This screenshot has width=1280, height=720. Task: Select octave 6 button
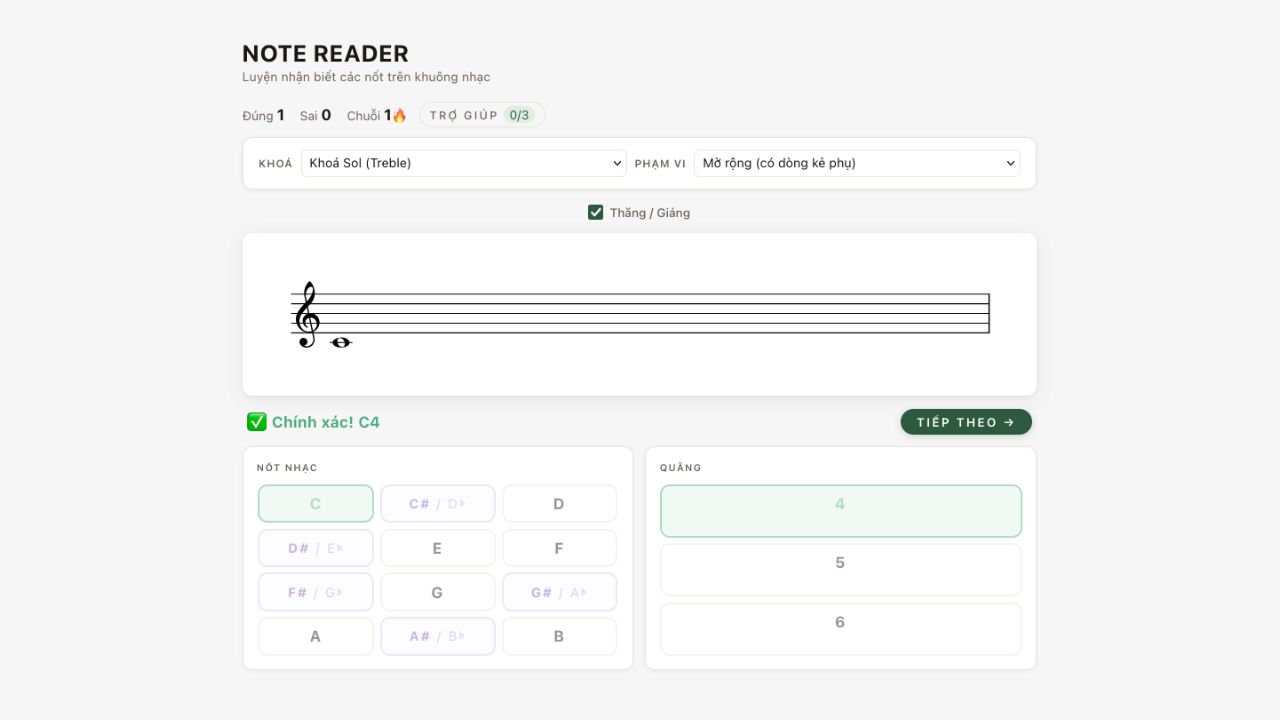coord(841,629)
